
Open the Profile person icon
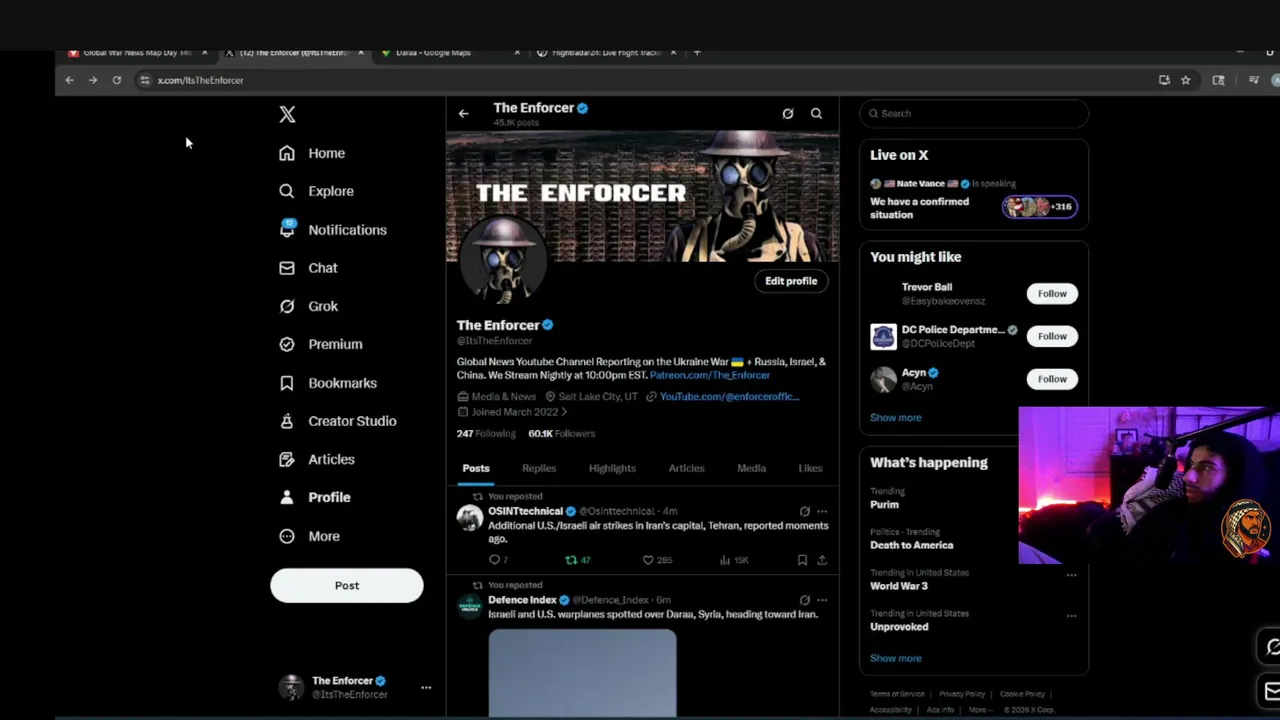[287, 497]
